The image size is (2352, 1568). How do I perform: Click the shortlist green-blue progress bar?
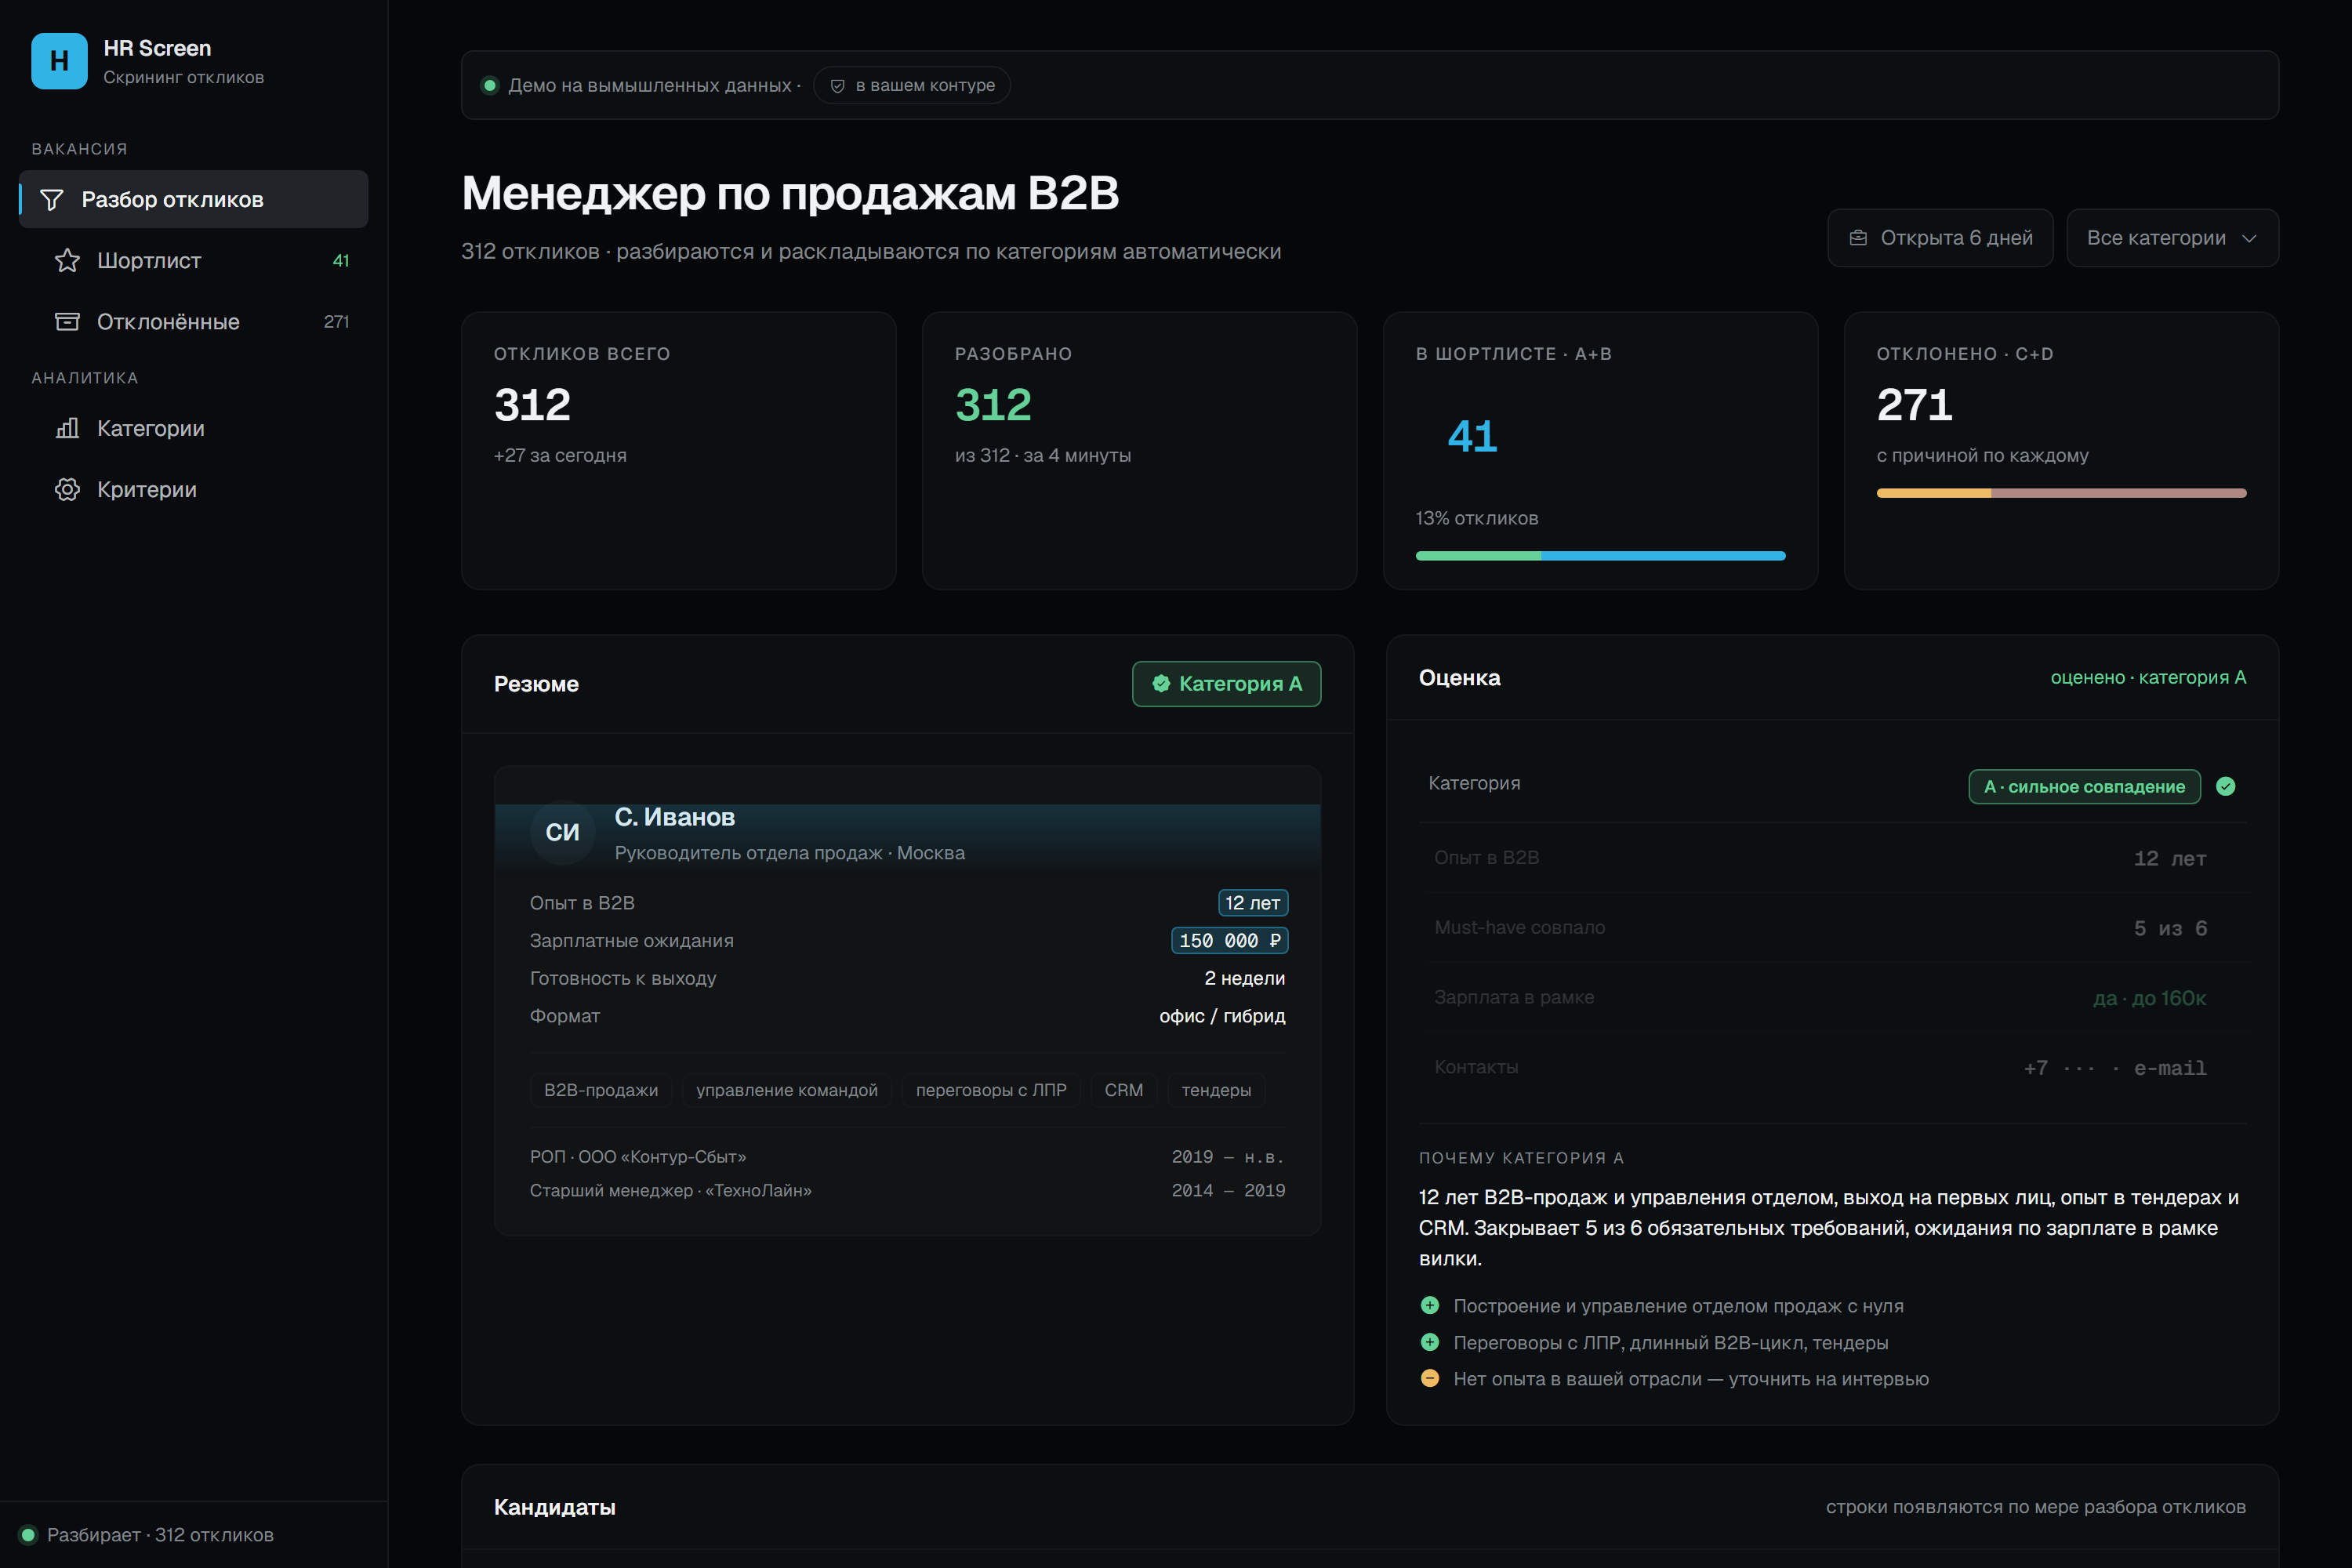[x=1600, y=556]
